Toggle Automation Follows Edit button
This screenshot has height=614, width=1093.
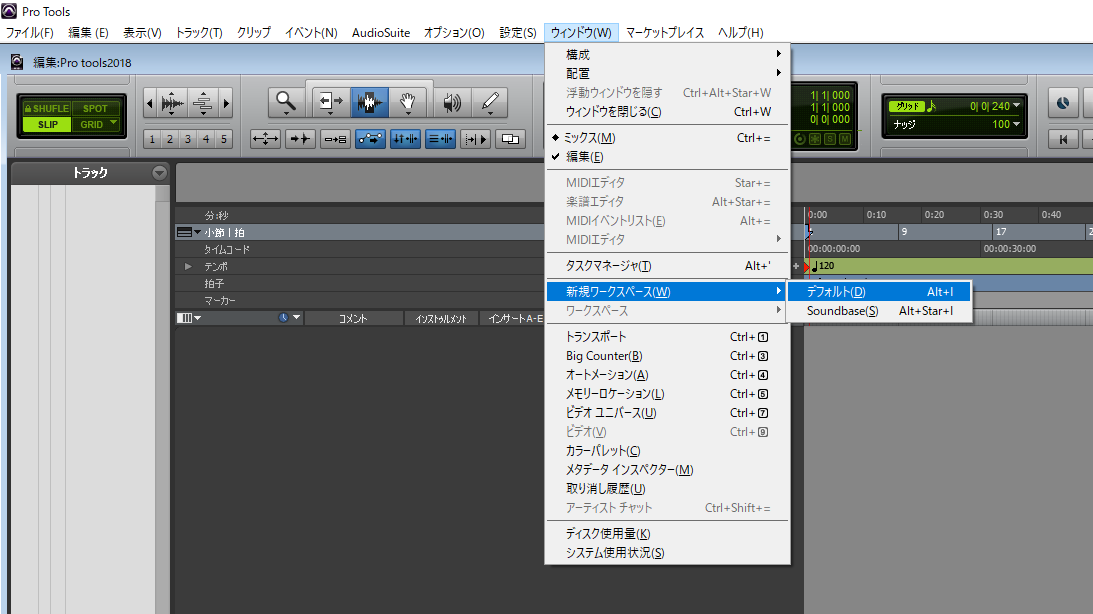(x=370, y=139)
